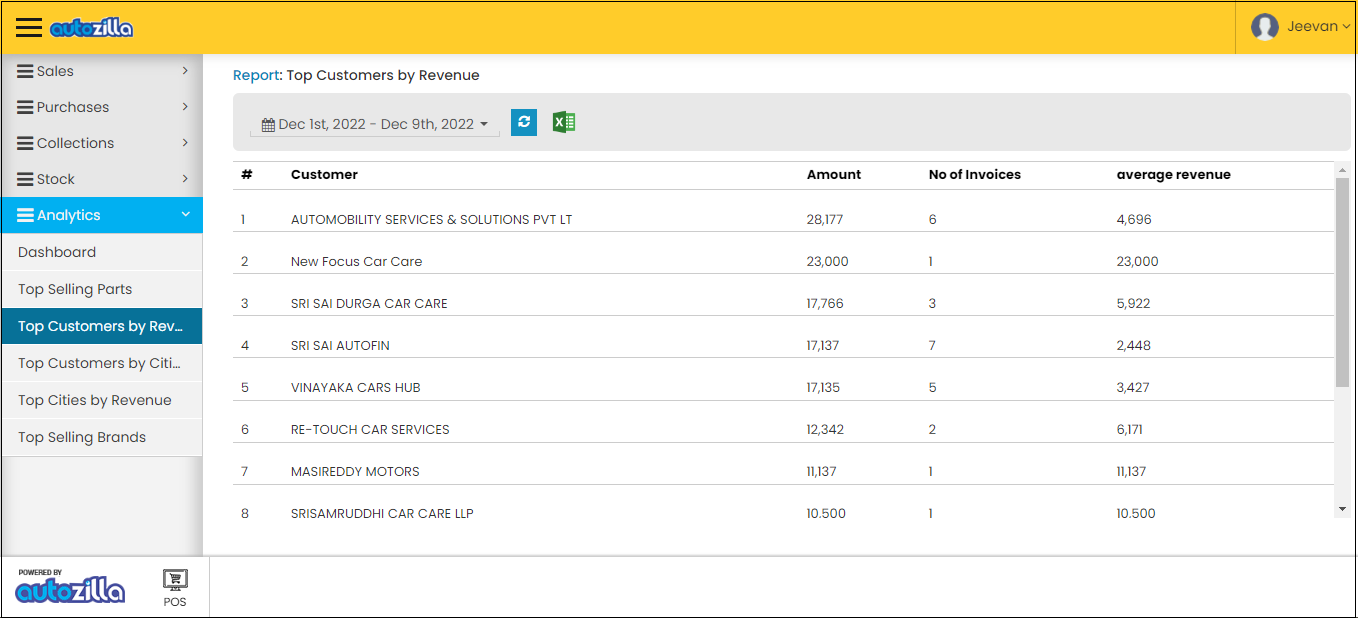Click average revenue value 4,696

[x=1134, y=219]
